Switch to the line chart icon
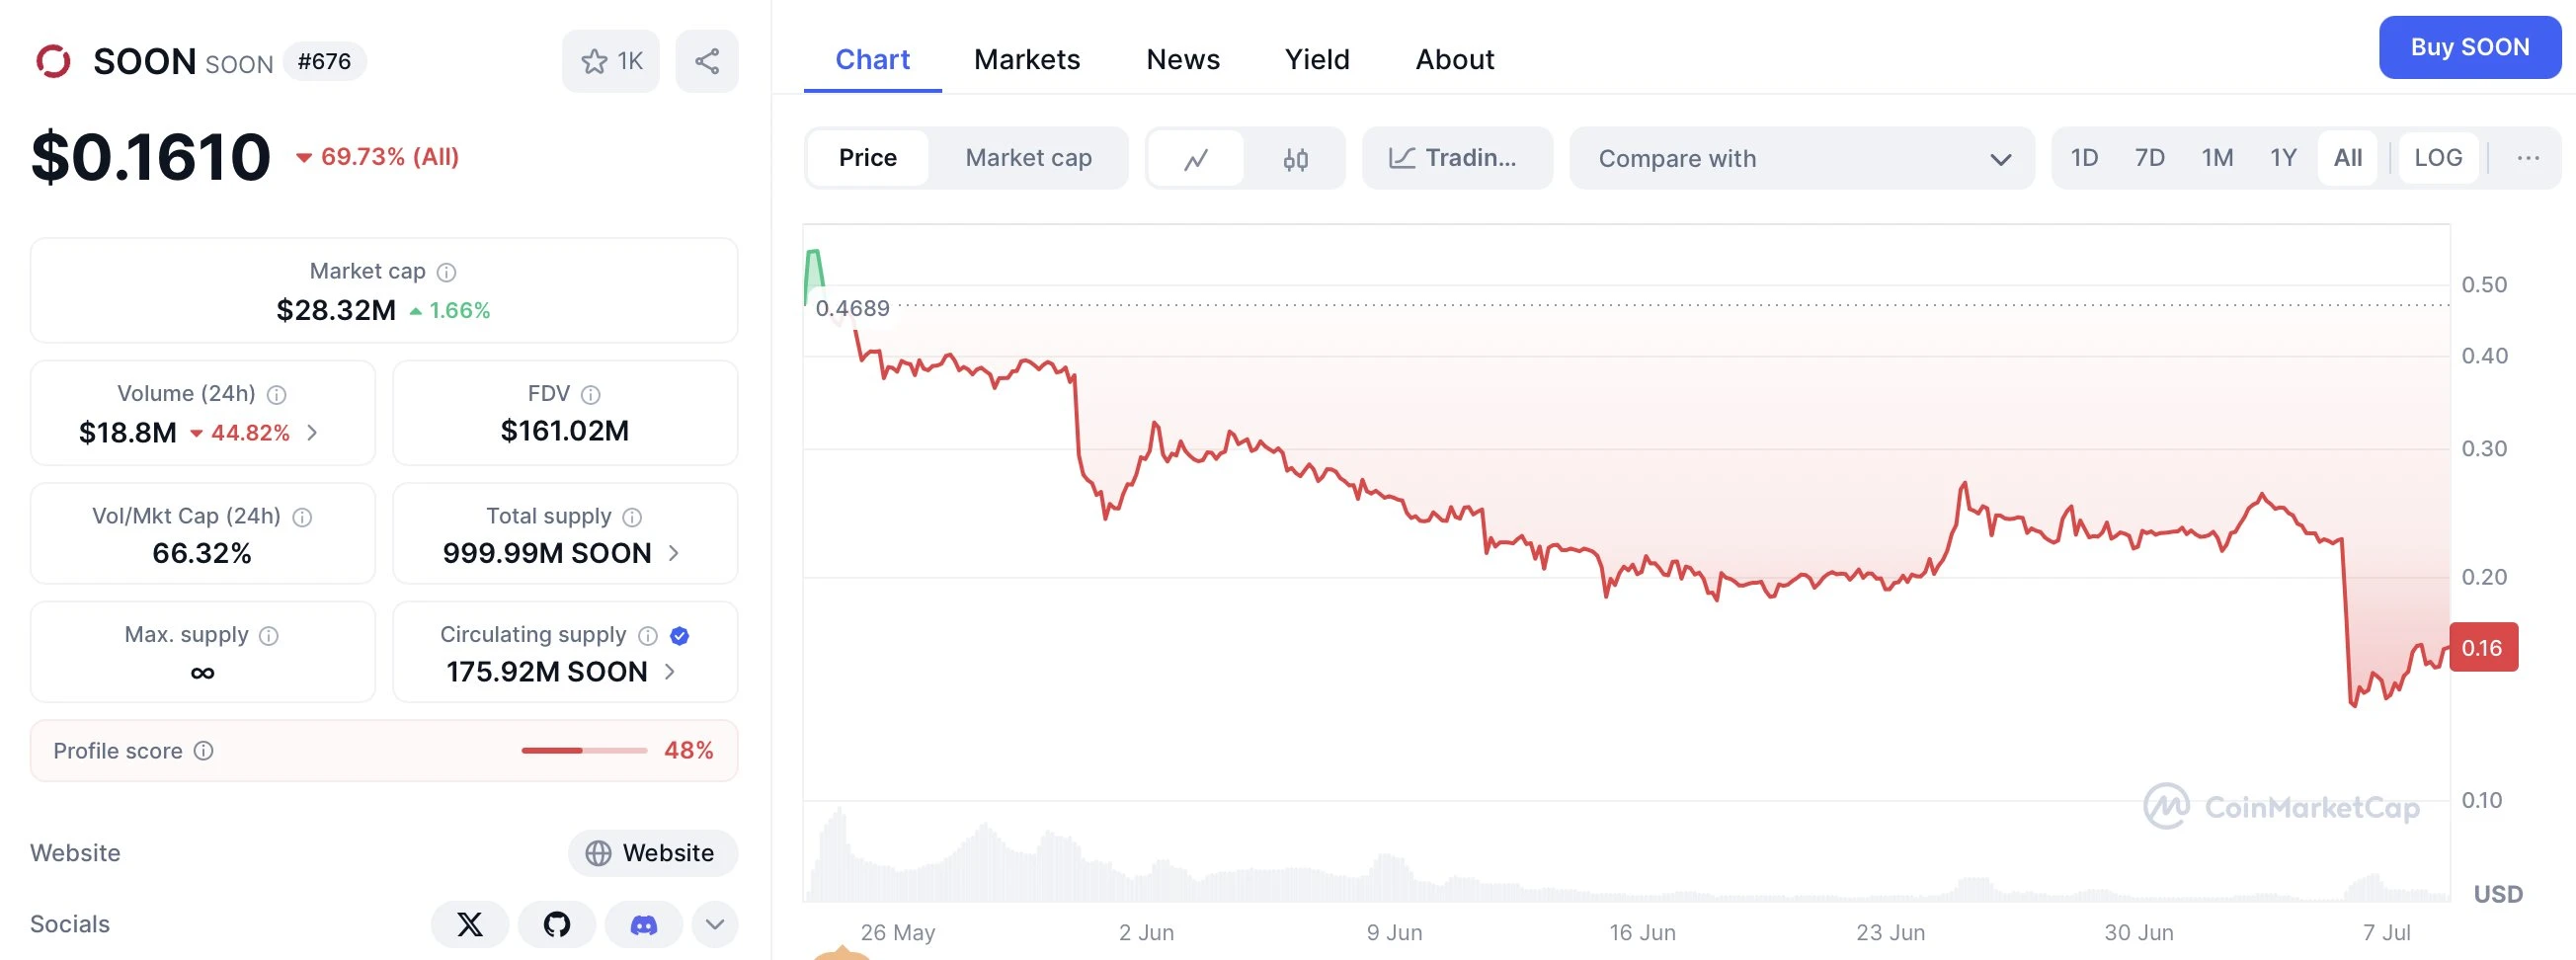 1196,158
